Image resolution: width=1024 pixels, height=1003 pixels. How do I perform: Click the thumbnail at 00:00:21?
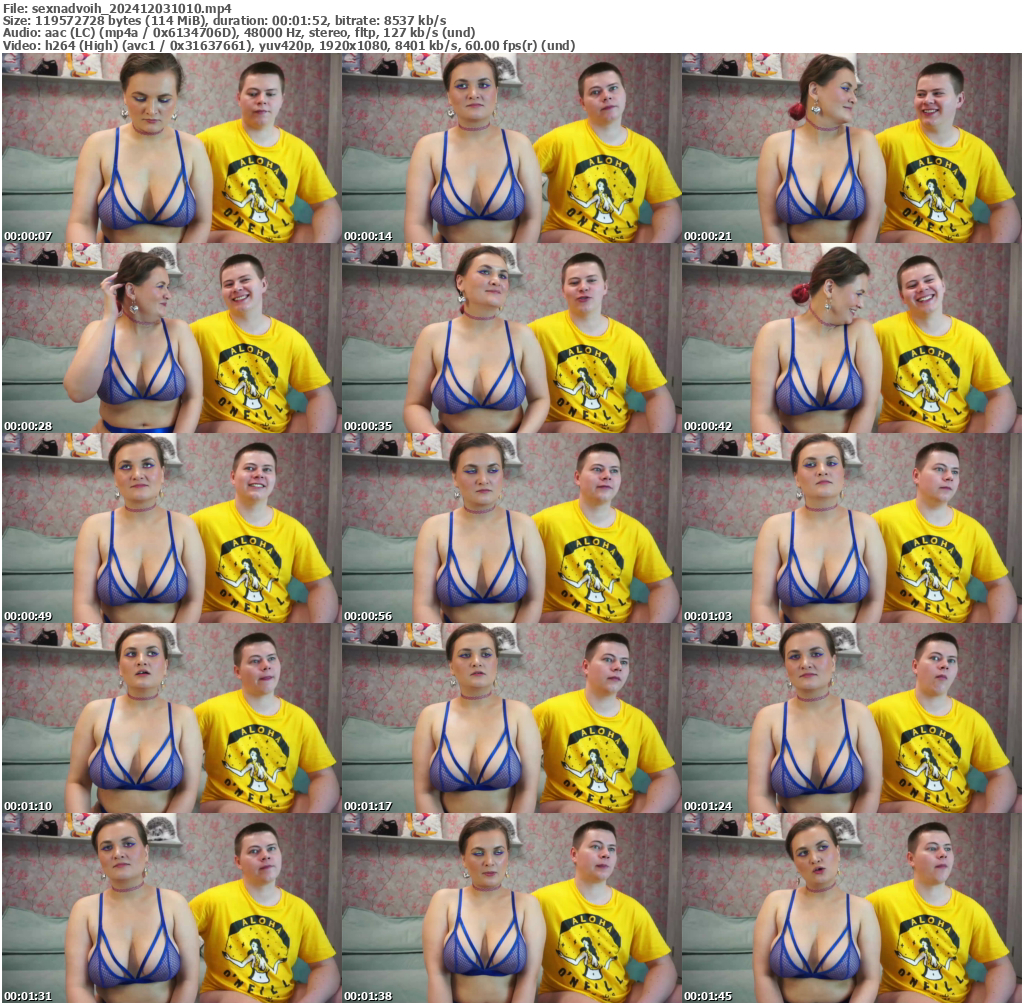click(850, 148)
